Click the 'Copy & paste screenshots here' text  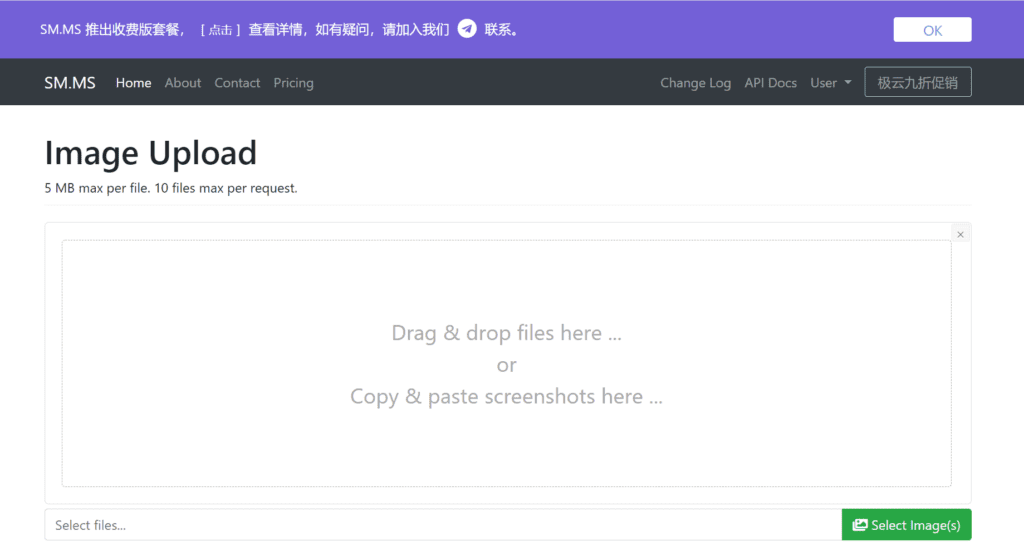point(506,397)
